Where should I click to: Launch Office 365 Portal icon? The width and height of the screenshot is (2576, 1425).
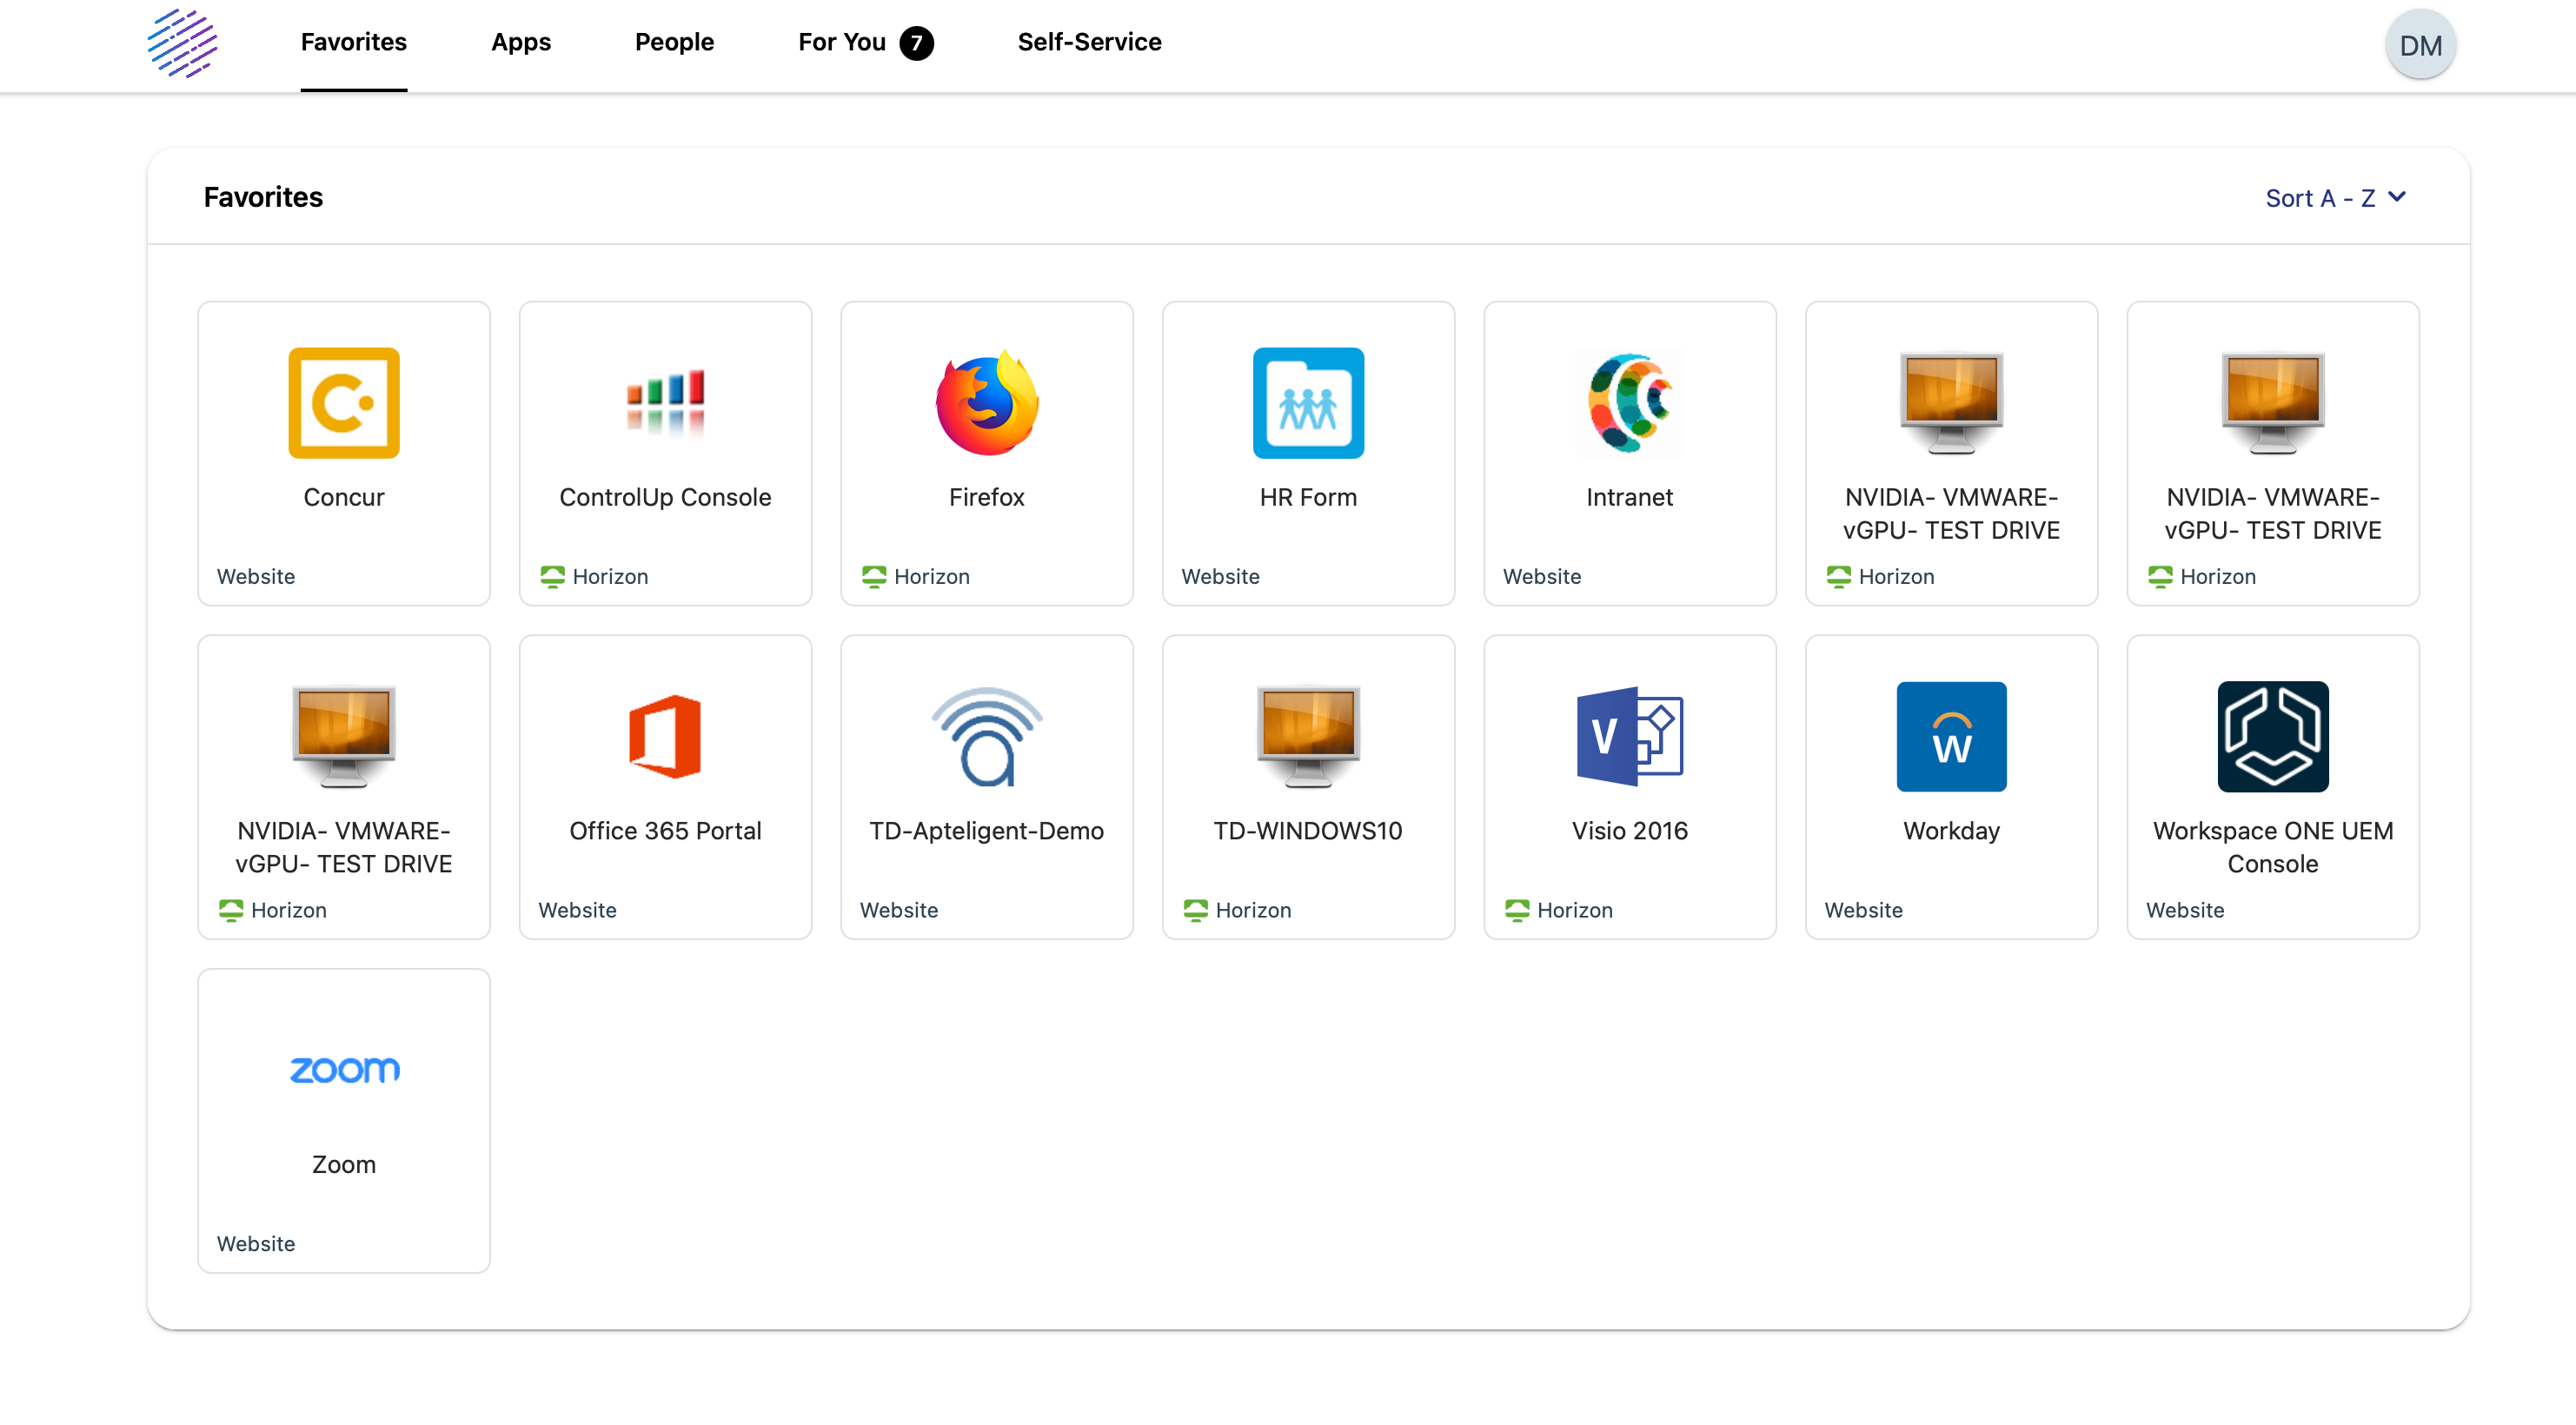coord(665,737)
